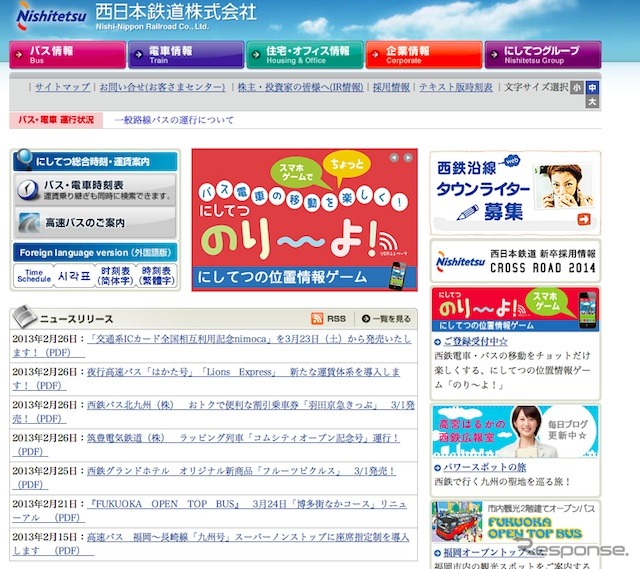This screenshot has width=640, height=569.
Task: Open the 时刻表 (简体字) button
Action: point(116,276)
